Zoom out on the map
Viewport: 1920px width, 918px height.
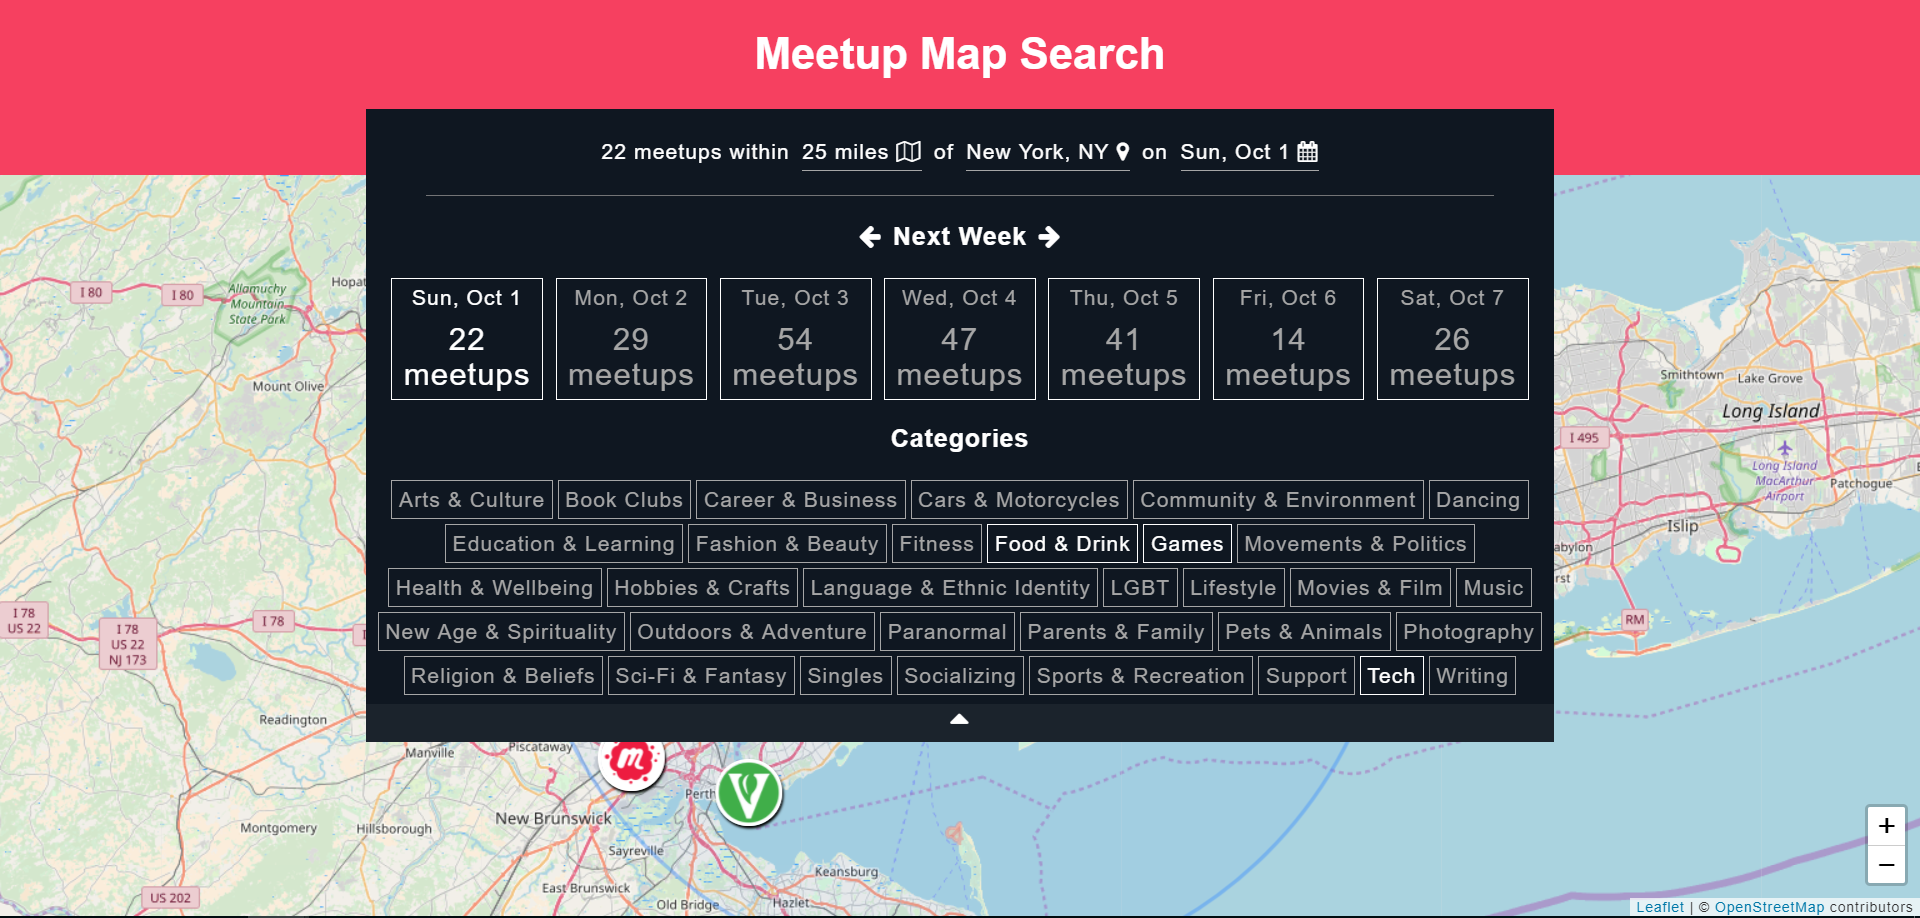pos(1886,865)
